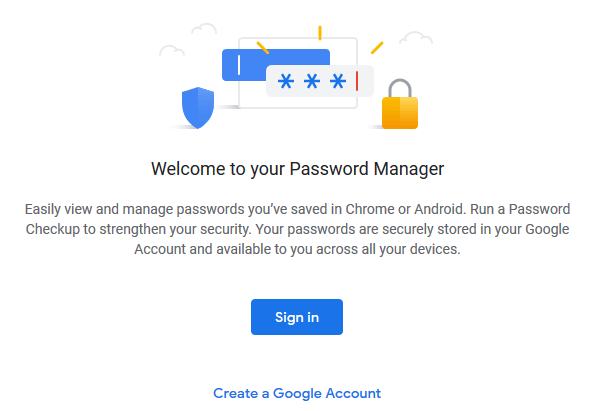Click the cloud outline above the padlock
This screenshot has width=589, height=411.
pyautogui.click(x=416, y=38)
